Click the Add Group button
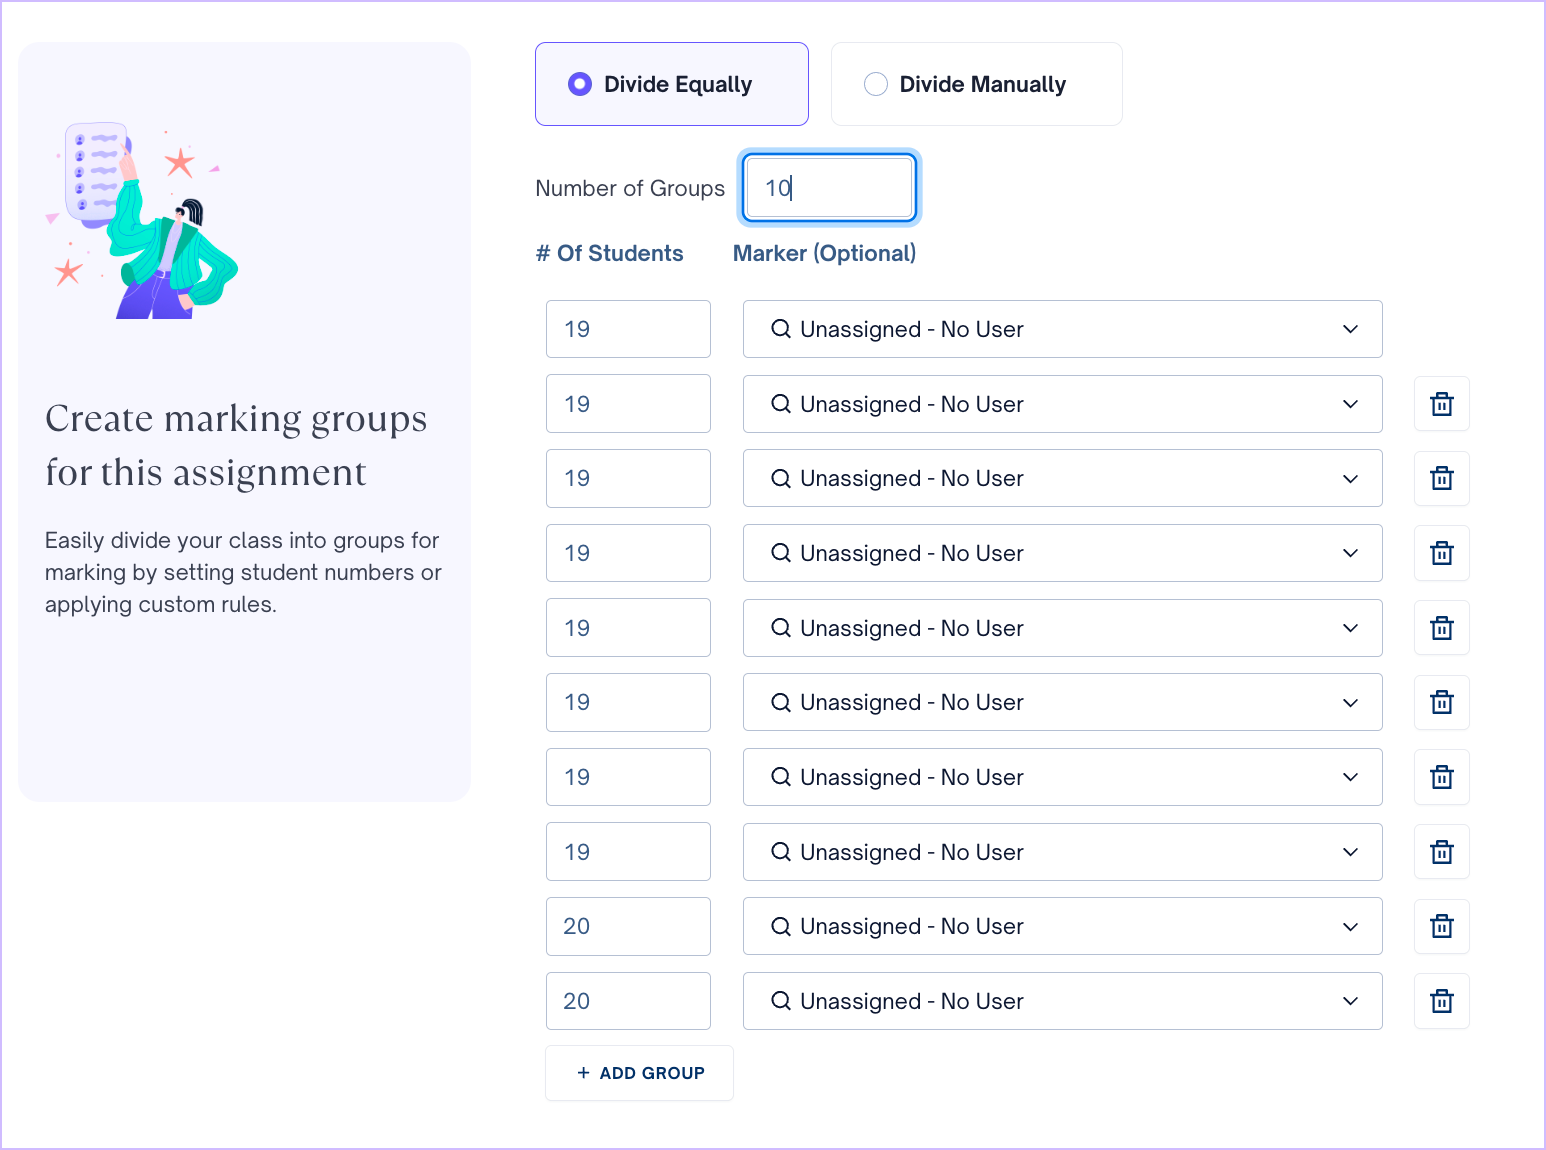 pyautogui.click(x=639, y=1073)
